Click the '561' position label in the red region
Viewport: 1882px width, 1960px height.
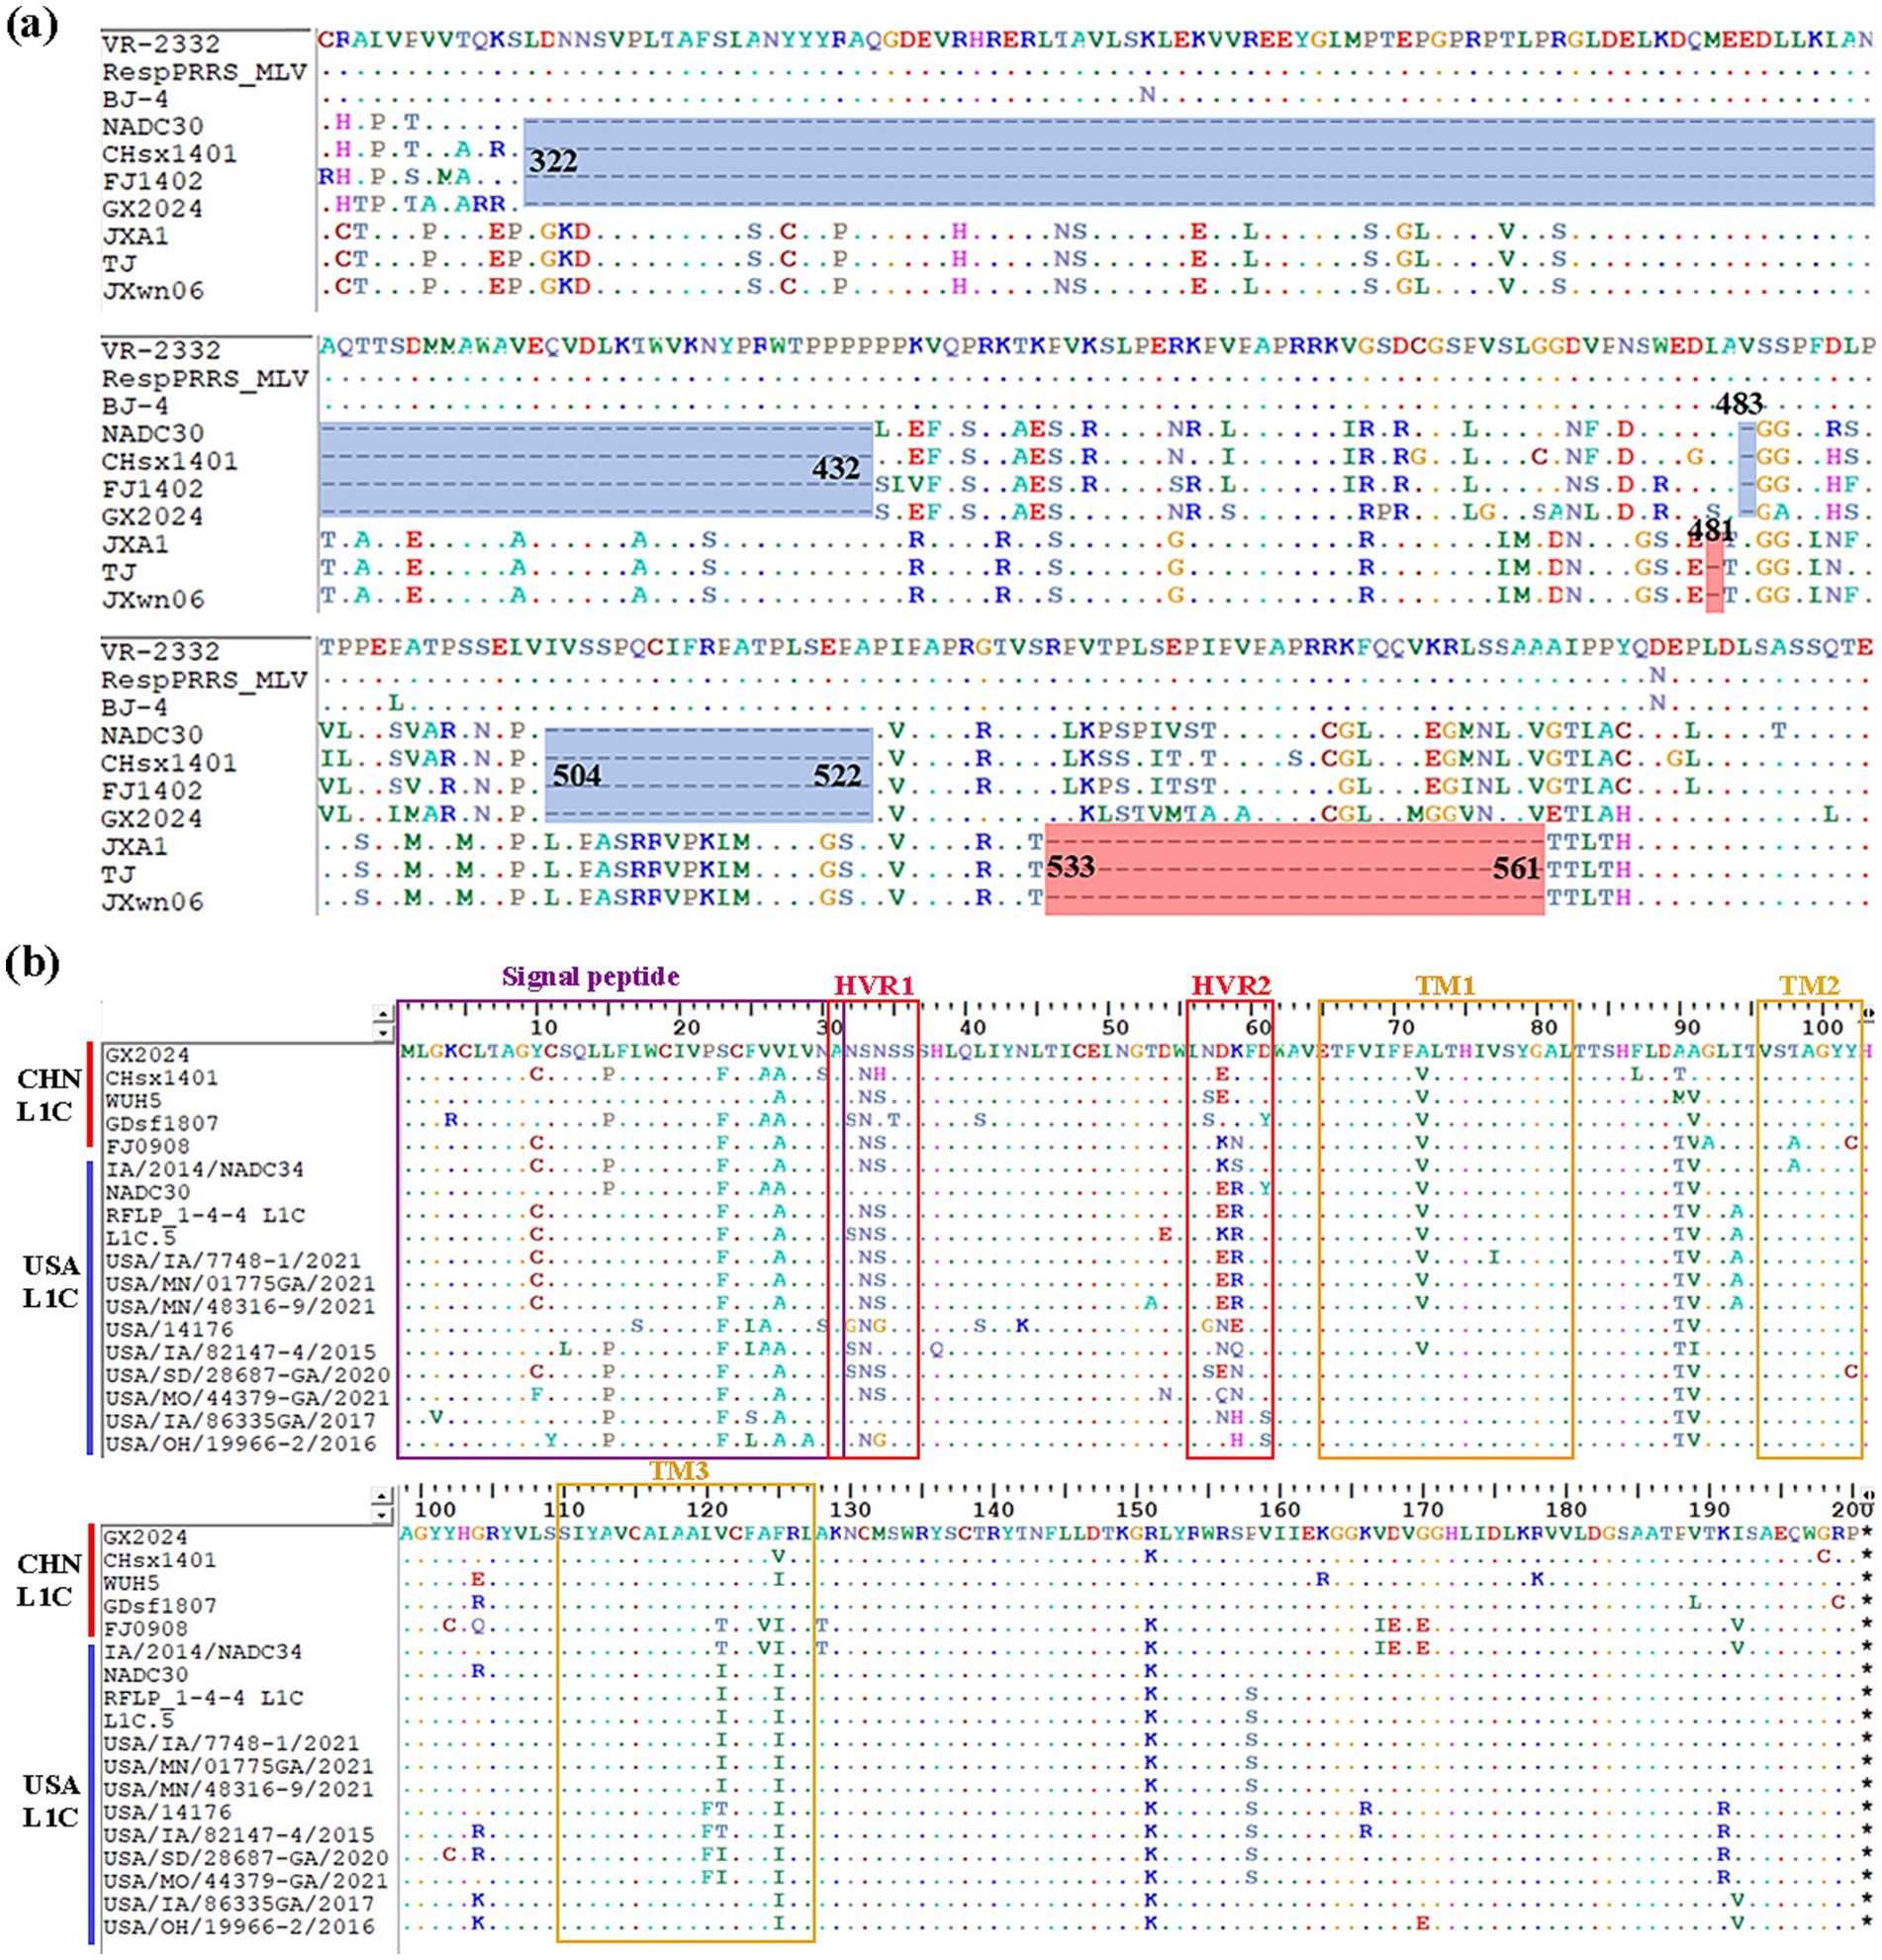tap(1516, 868)
